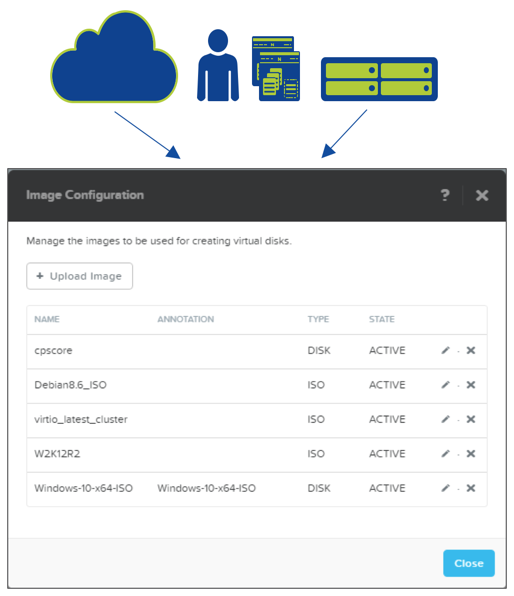Click ACTIVE state in cpscore row

(387, 350)
